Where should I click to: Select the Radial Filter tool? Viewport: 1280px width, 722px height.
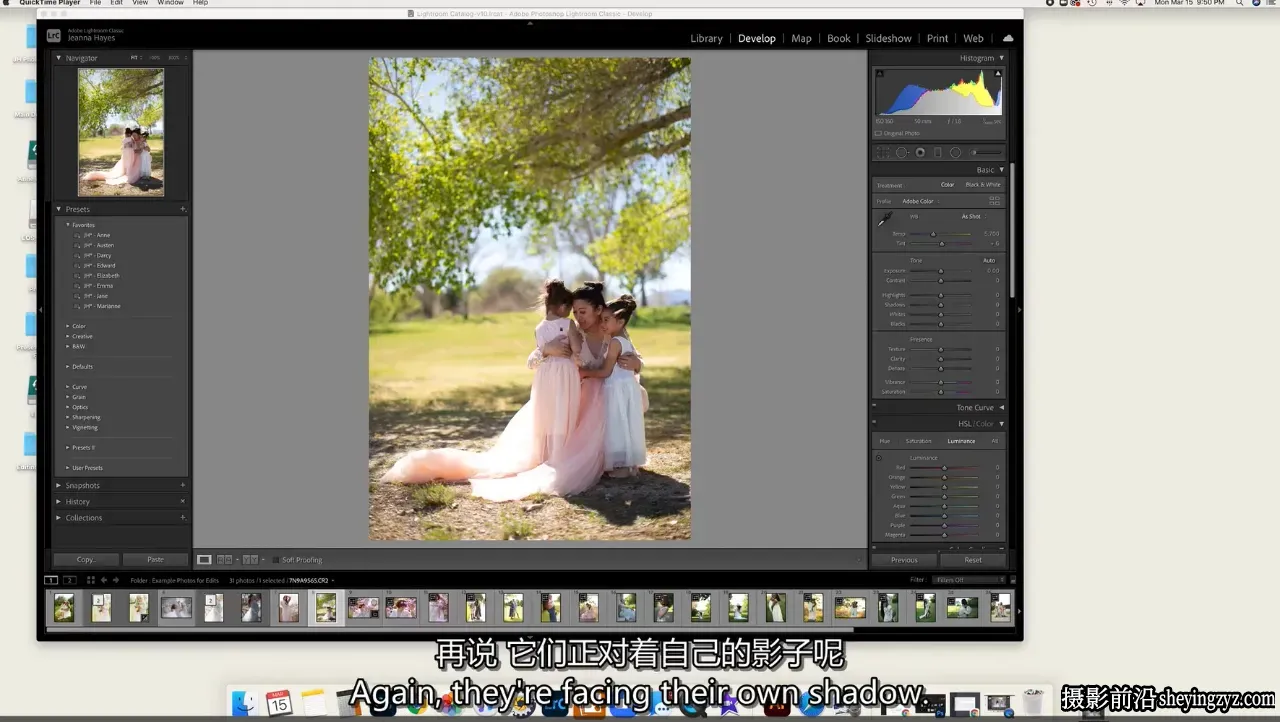tap(955, 153)
